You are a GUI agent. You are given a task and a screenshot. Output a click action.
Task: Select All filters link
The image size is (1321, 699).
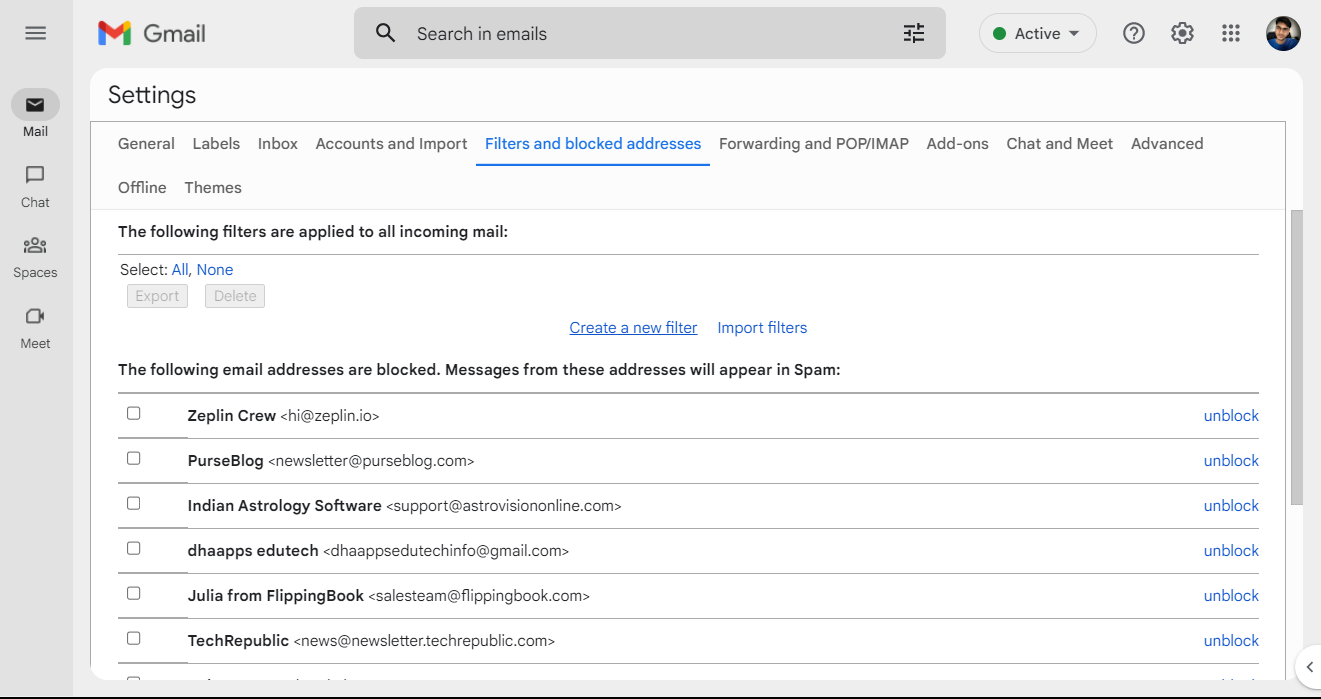coord(180,270)
